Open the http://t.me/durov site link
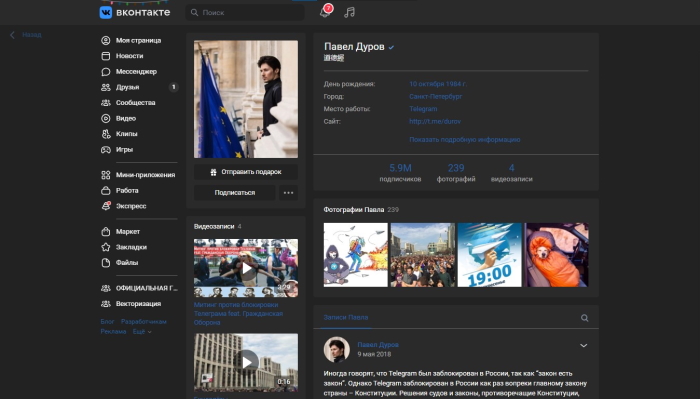 pyautogui.click(x=435, y=121)
